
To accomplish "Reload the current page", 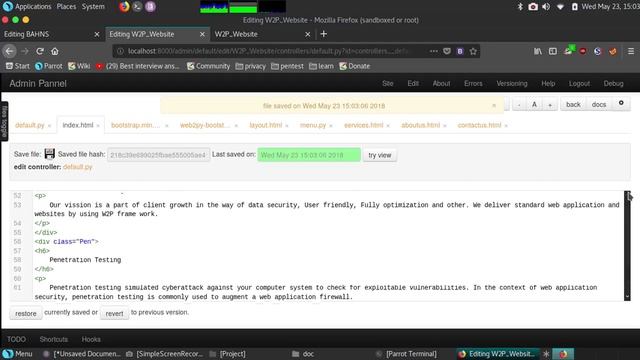I will coord(40,51).
